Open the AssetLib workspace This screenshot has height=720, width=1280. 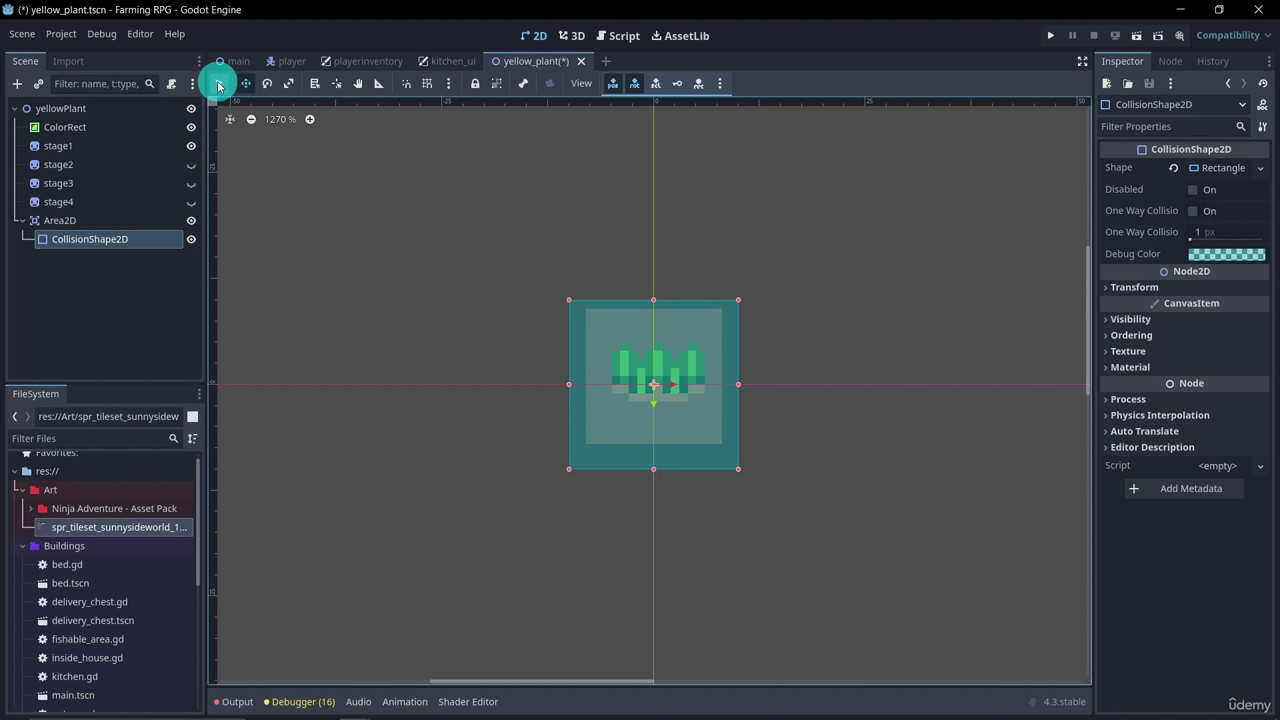click(x=680, y=36)
